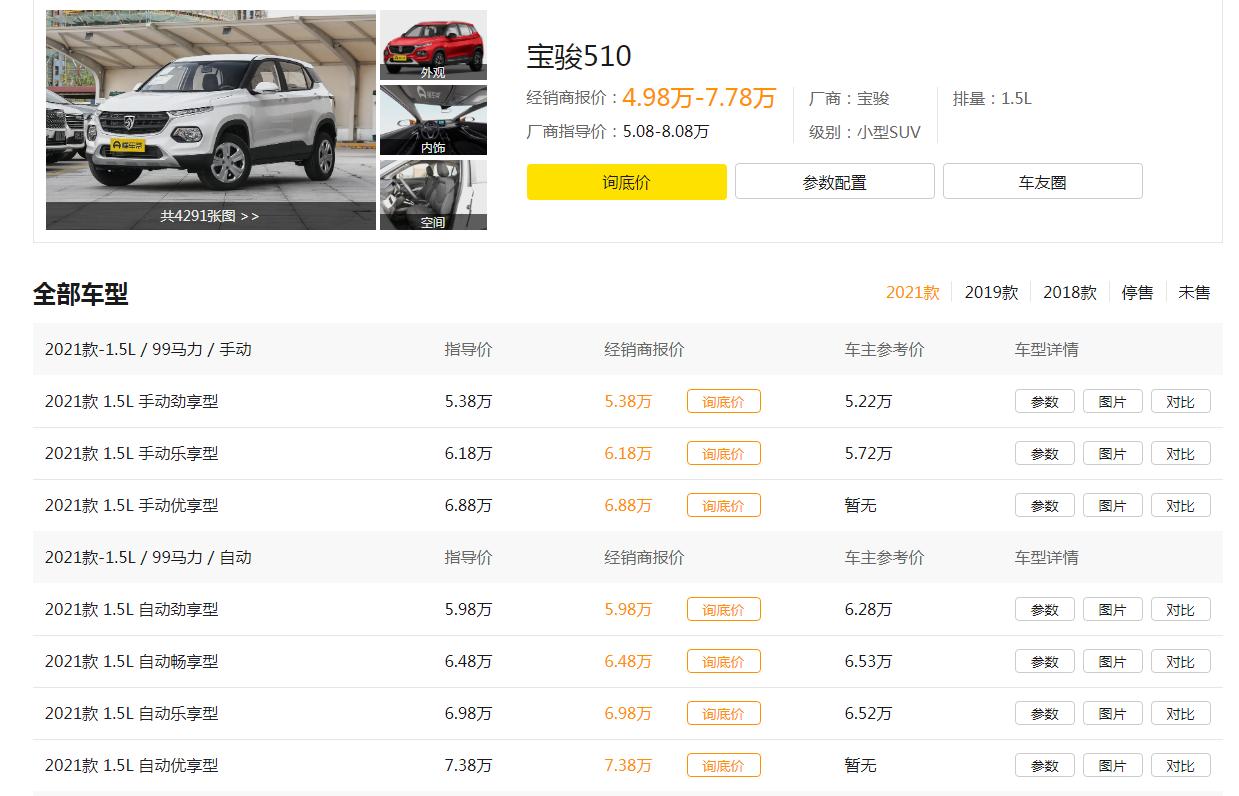Image resolution: width=1239 pixels, height=796 pixels.
Task: Open the 共4291张图 photo gallery link
Action: click(x=210, y=216)
